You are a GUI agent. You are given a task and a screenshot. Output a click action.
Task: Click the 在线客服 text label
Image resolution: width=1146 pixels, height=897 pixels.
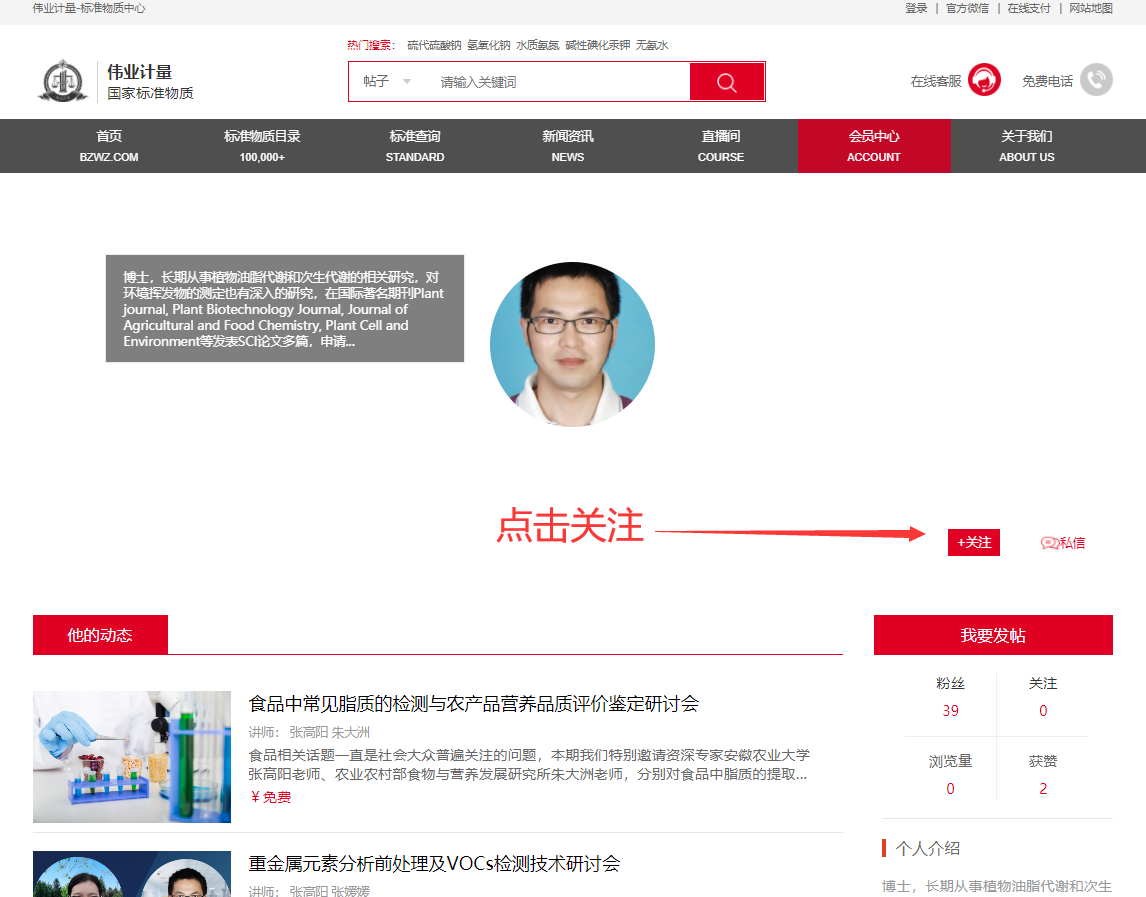tap(936, 81)
